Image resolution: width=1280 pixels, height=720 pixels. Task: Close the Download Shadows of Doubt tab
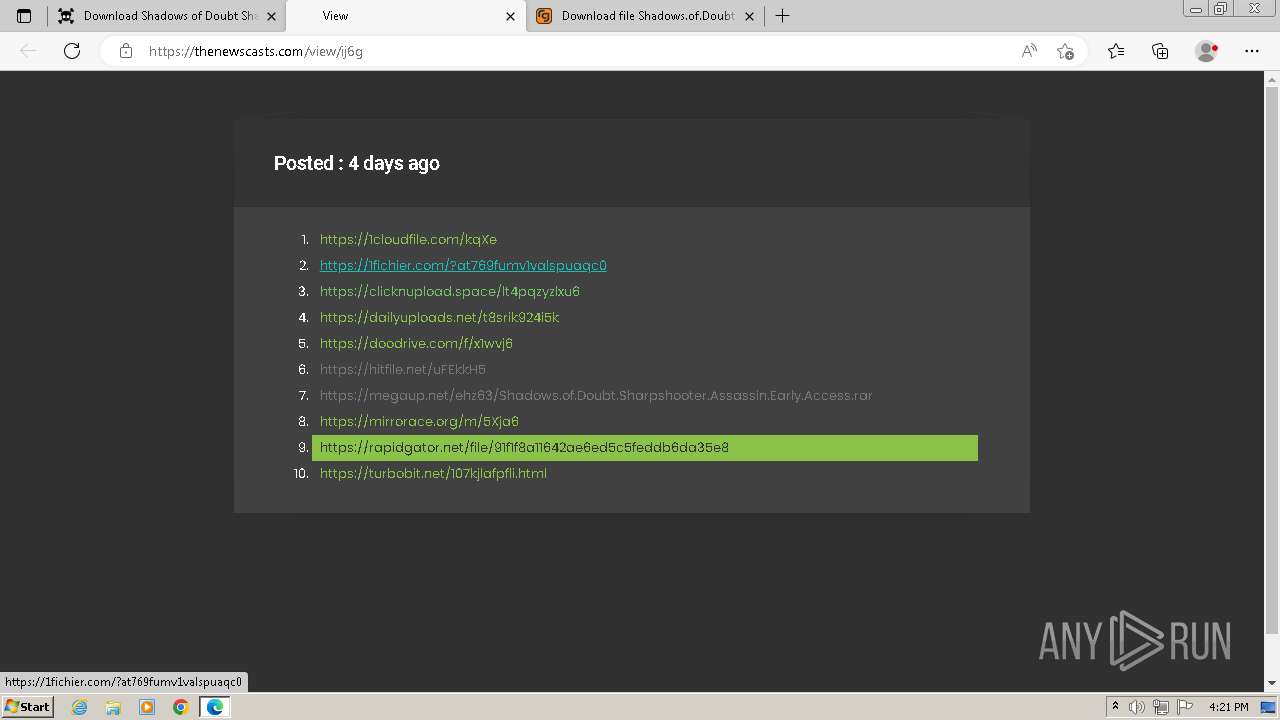pyautogui.click(x=271, y=16)
